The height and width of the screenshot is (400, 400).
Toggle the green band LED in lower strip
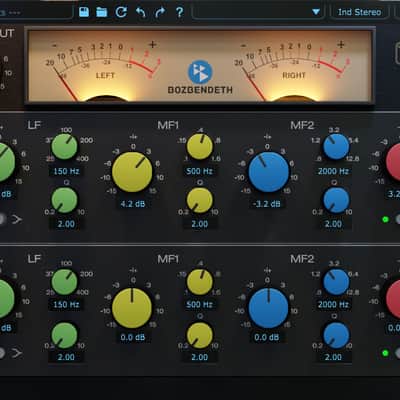(x=386, y=353)
